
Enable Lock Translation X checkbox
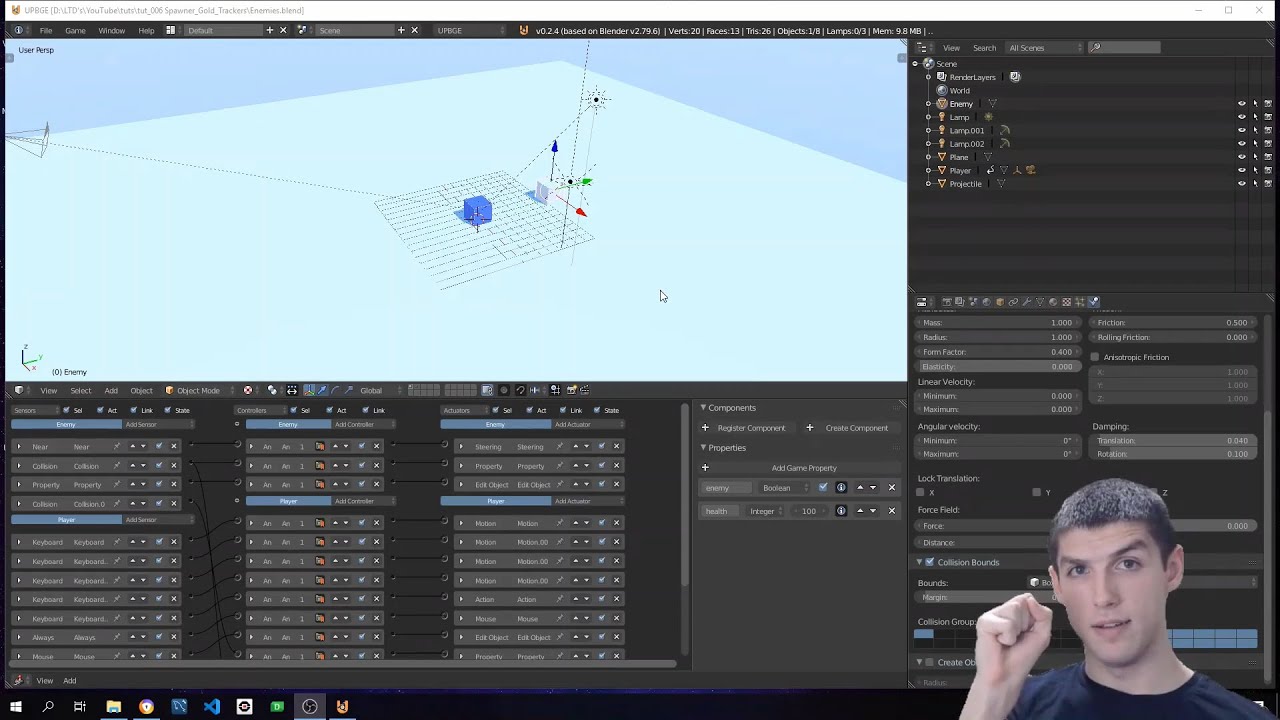click(x=920, y=492)
